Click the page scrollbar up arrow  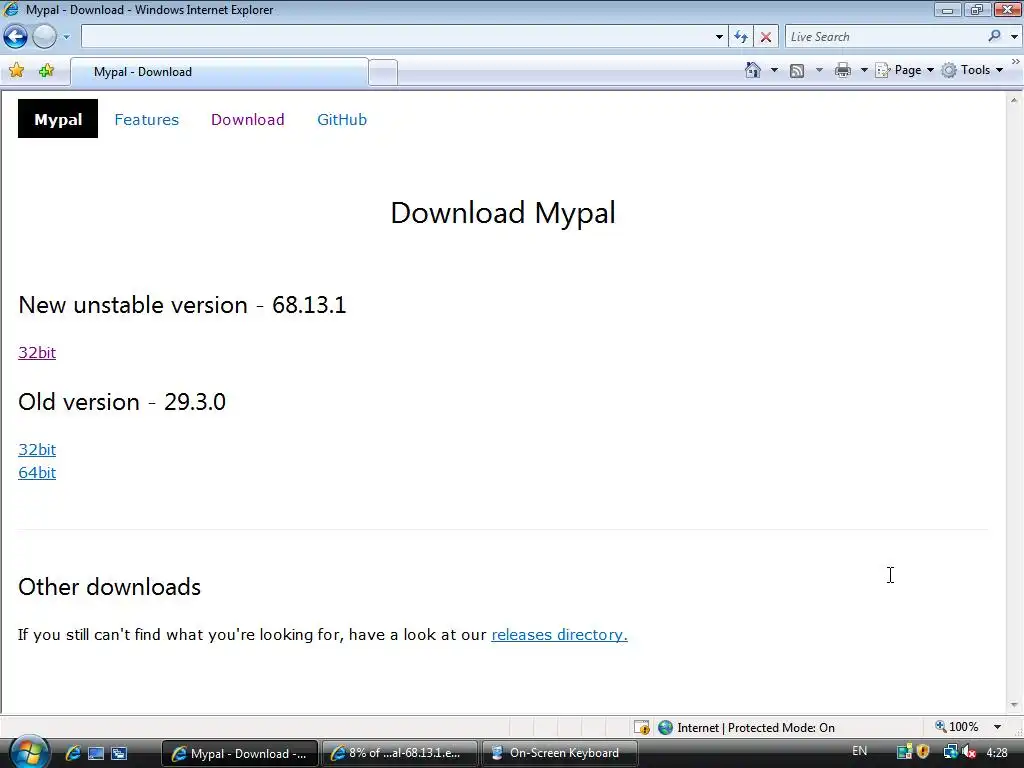click(1014, 100)
